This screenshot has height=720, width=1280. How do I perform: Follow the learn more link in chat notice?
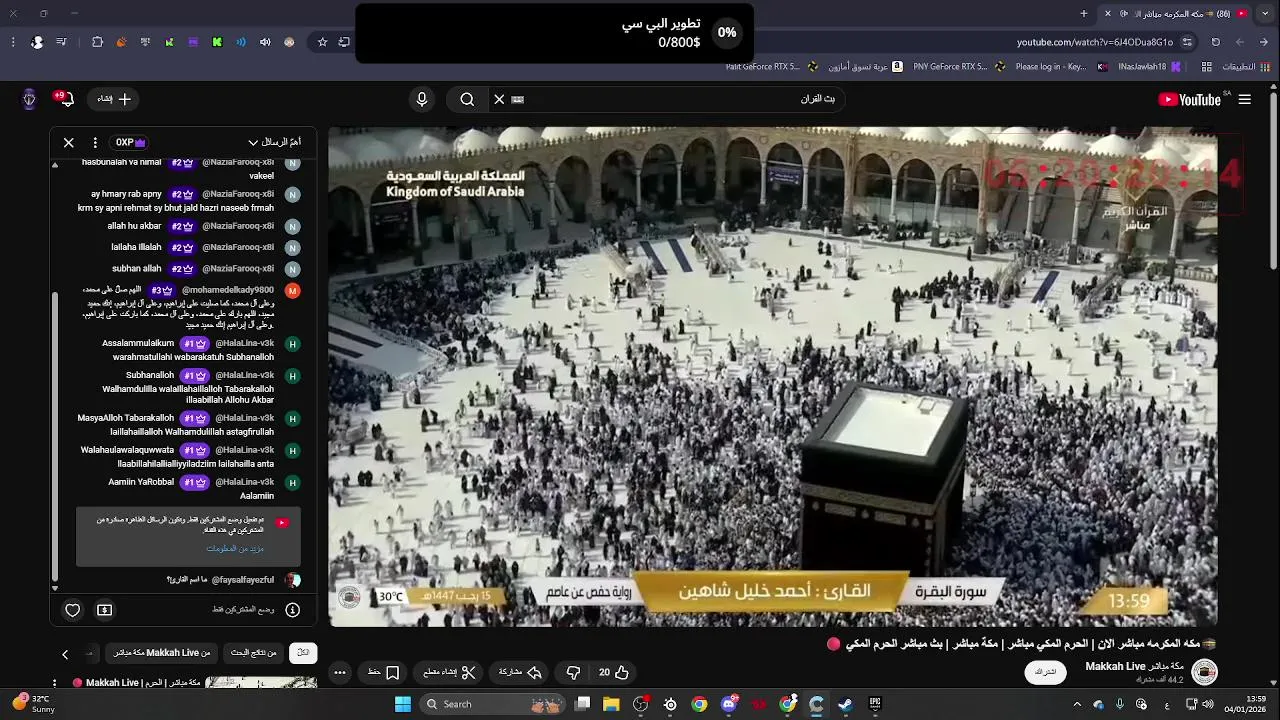(x=235, y=548)
